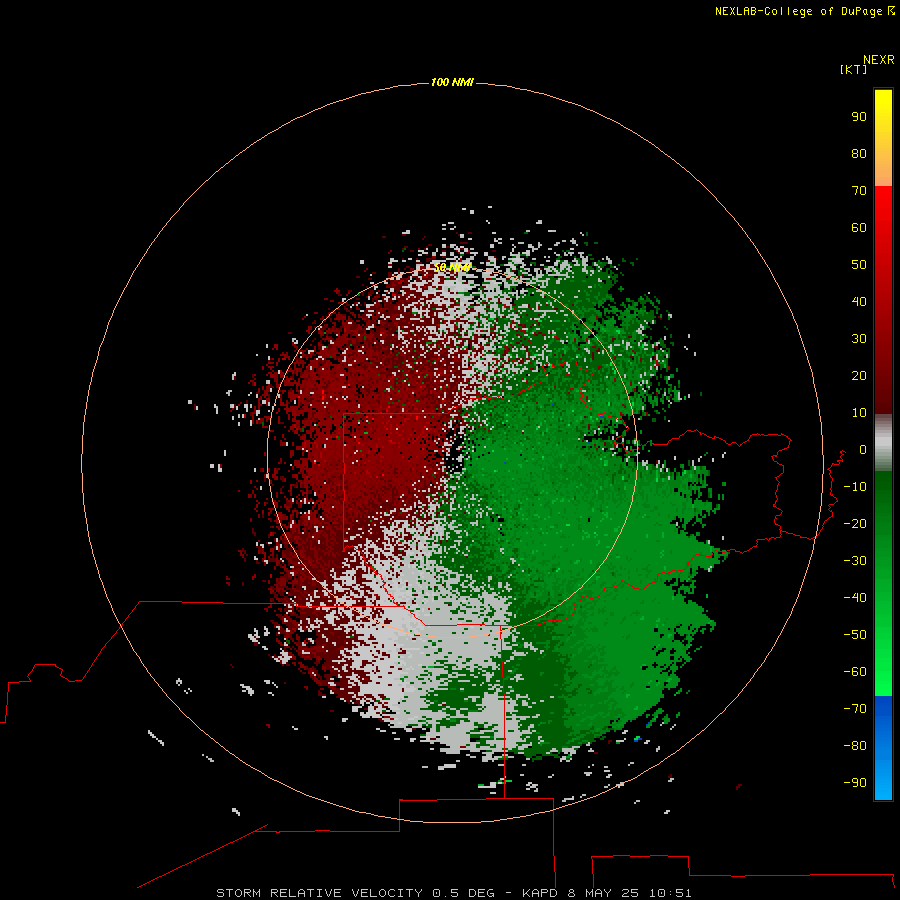Click the 20 value on velocity scale

point(859,375)
